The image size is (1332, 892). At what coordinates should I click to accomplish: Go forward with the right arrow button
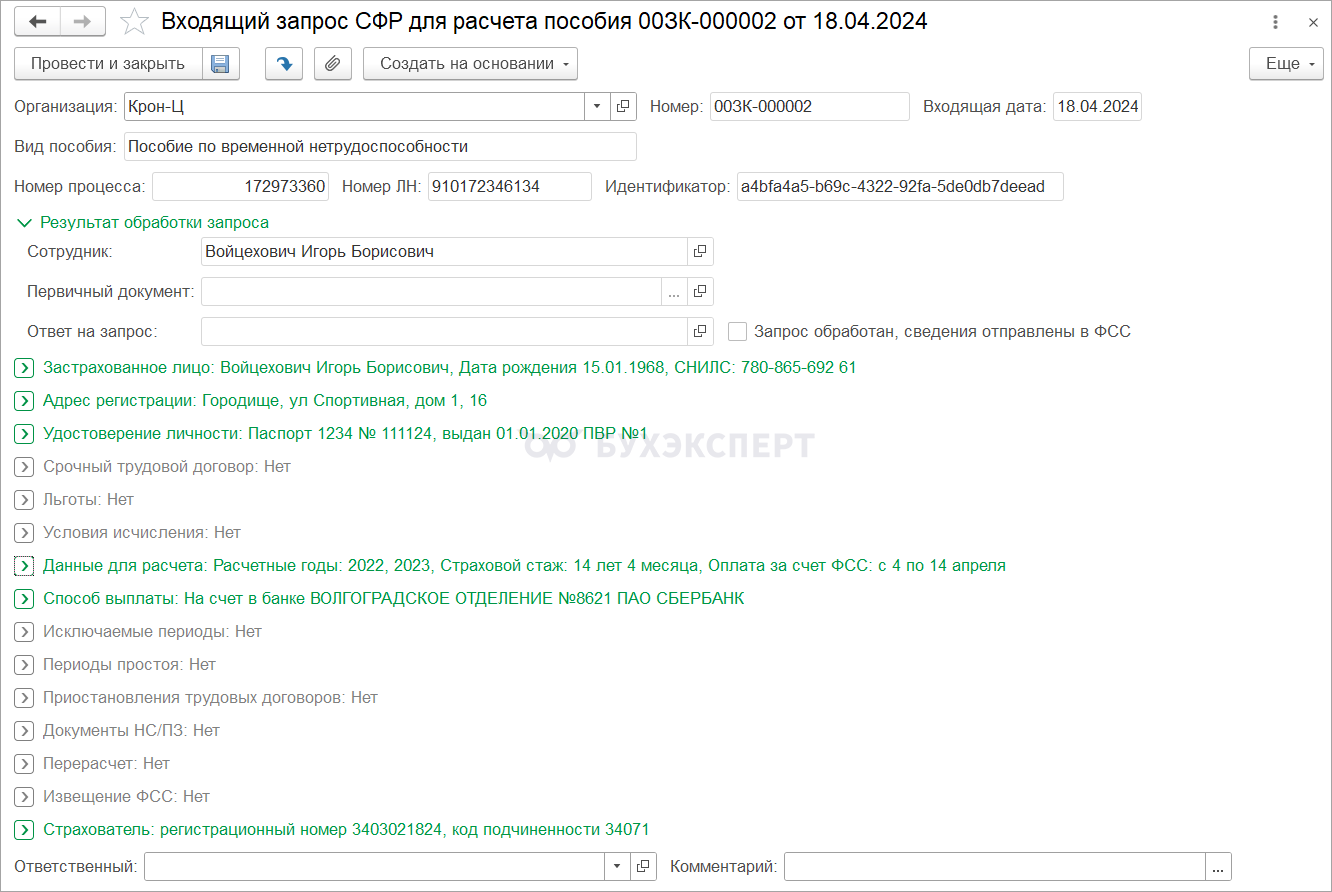83,21
